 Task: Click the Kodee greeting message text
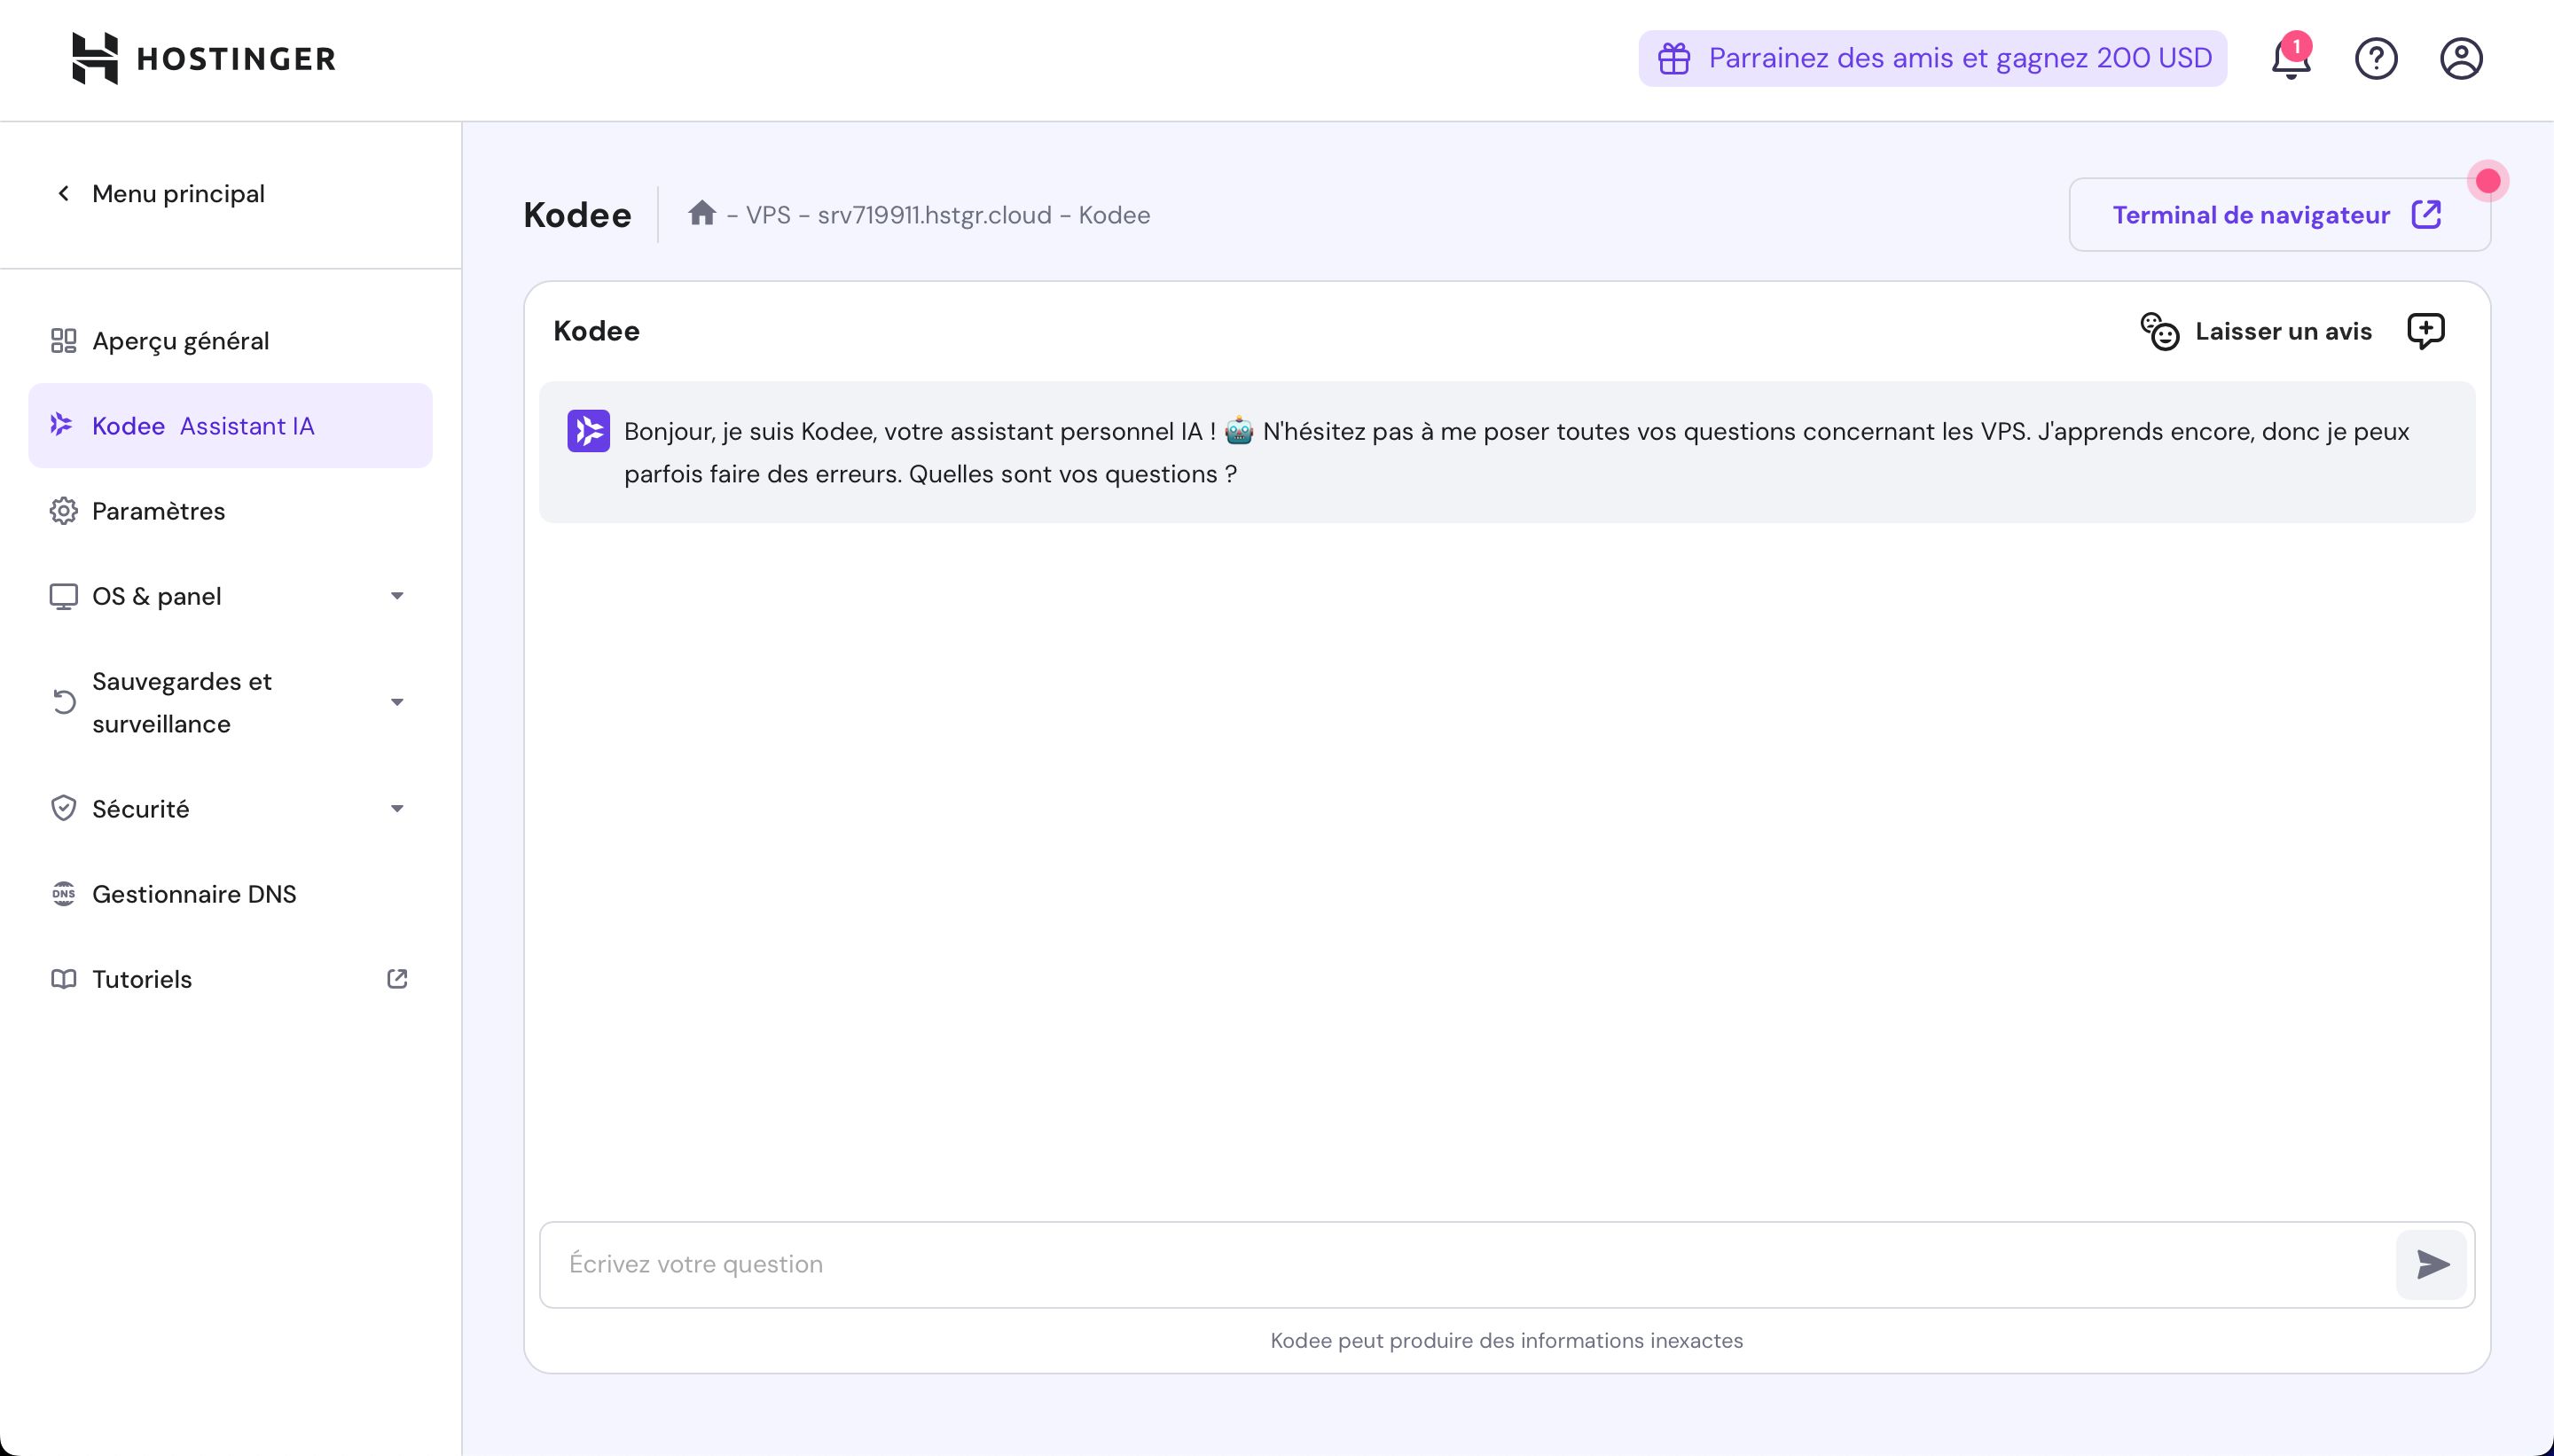1516,452
